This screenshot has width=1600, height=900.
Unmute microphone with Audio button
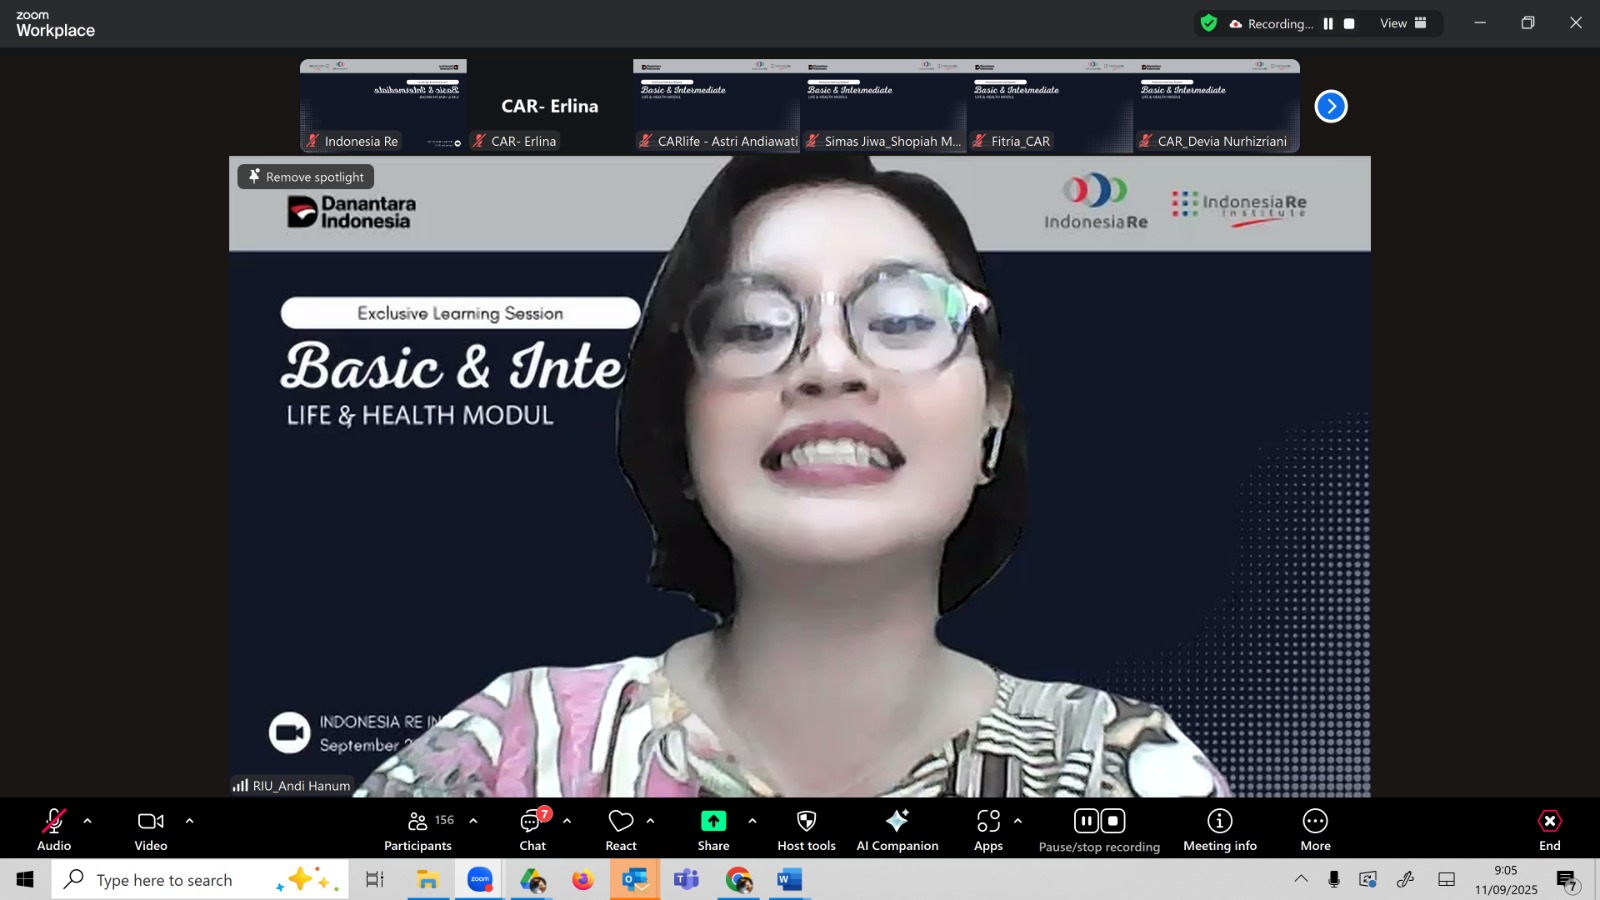[x=54, y=829]
